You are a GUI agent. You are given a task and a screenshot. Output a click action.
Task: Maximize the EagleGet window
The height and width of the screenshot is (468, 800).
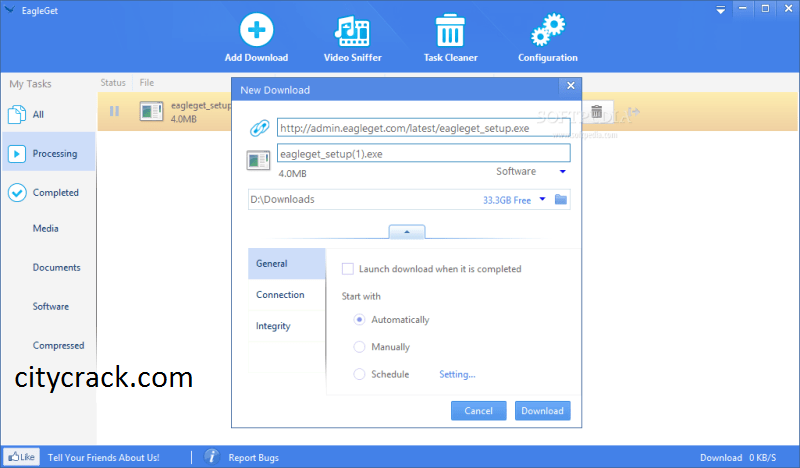(x=765, y=9)
